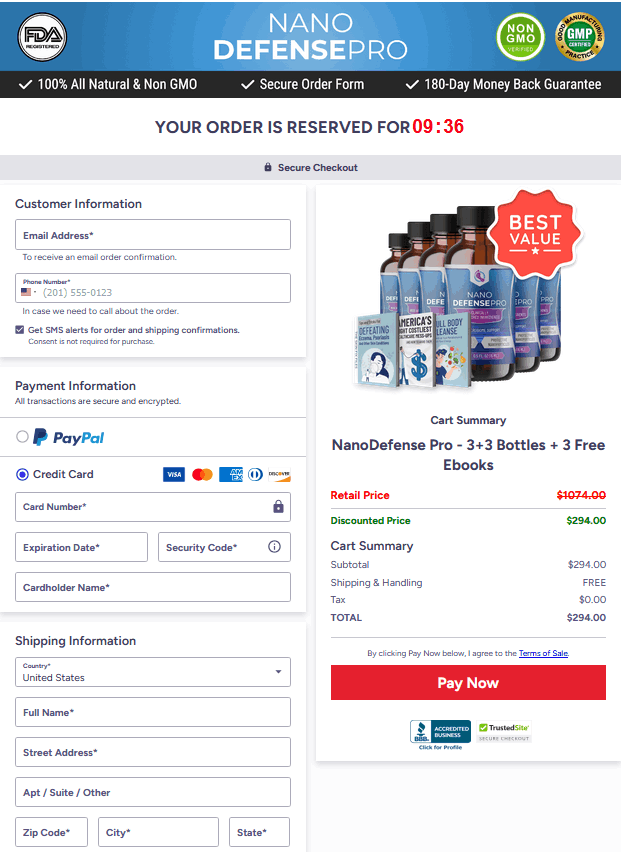Image resolution: width=621 pixels, height=852 pixels.
Task: Click the Non GMO verified badge
Action: [x=520, y=37]
